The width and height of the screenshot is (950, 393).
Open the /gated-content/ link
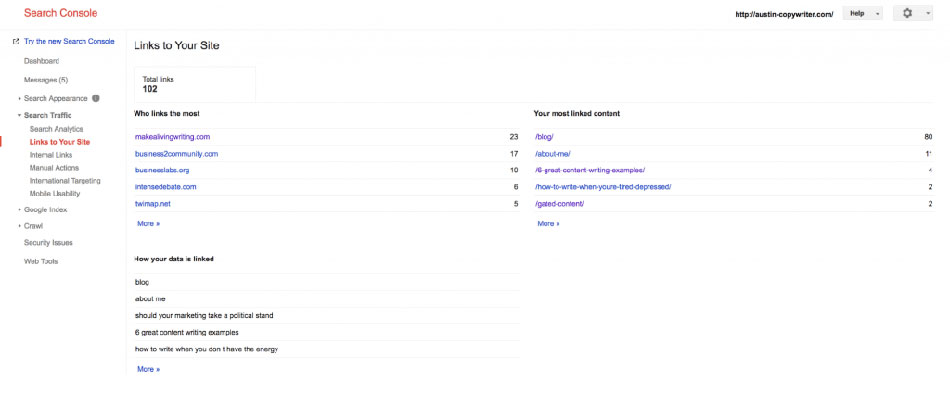tap(559, 204)
